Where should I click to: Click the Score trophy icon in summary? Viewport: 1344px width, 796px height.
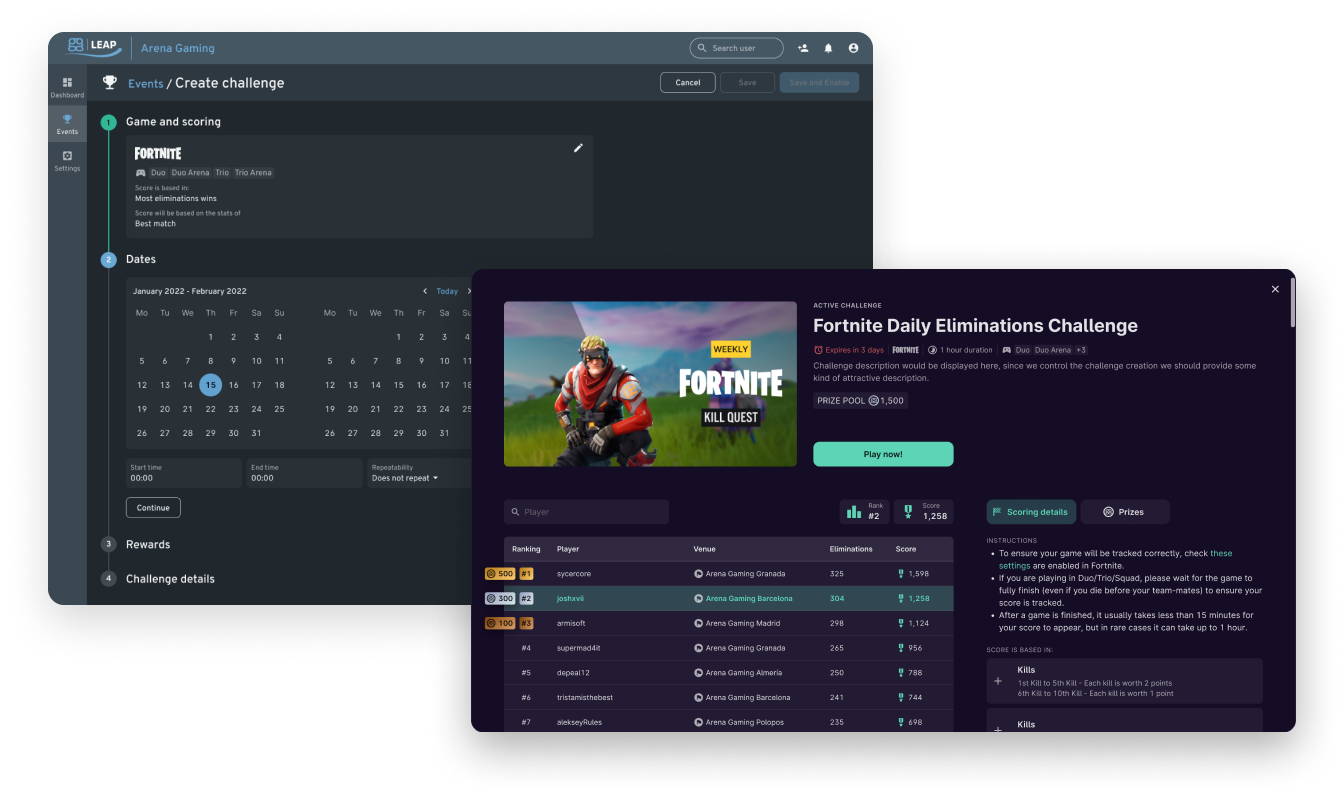(908, 511)
